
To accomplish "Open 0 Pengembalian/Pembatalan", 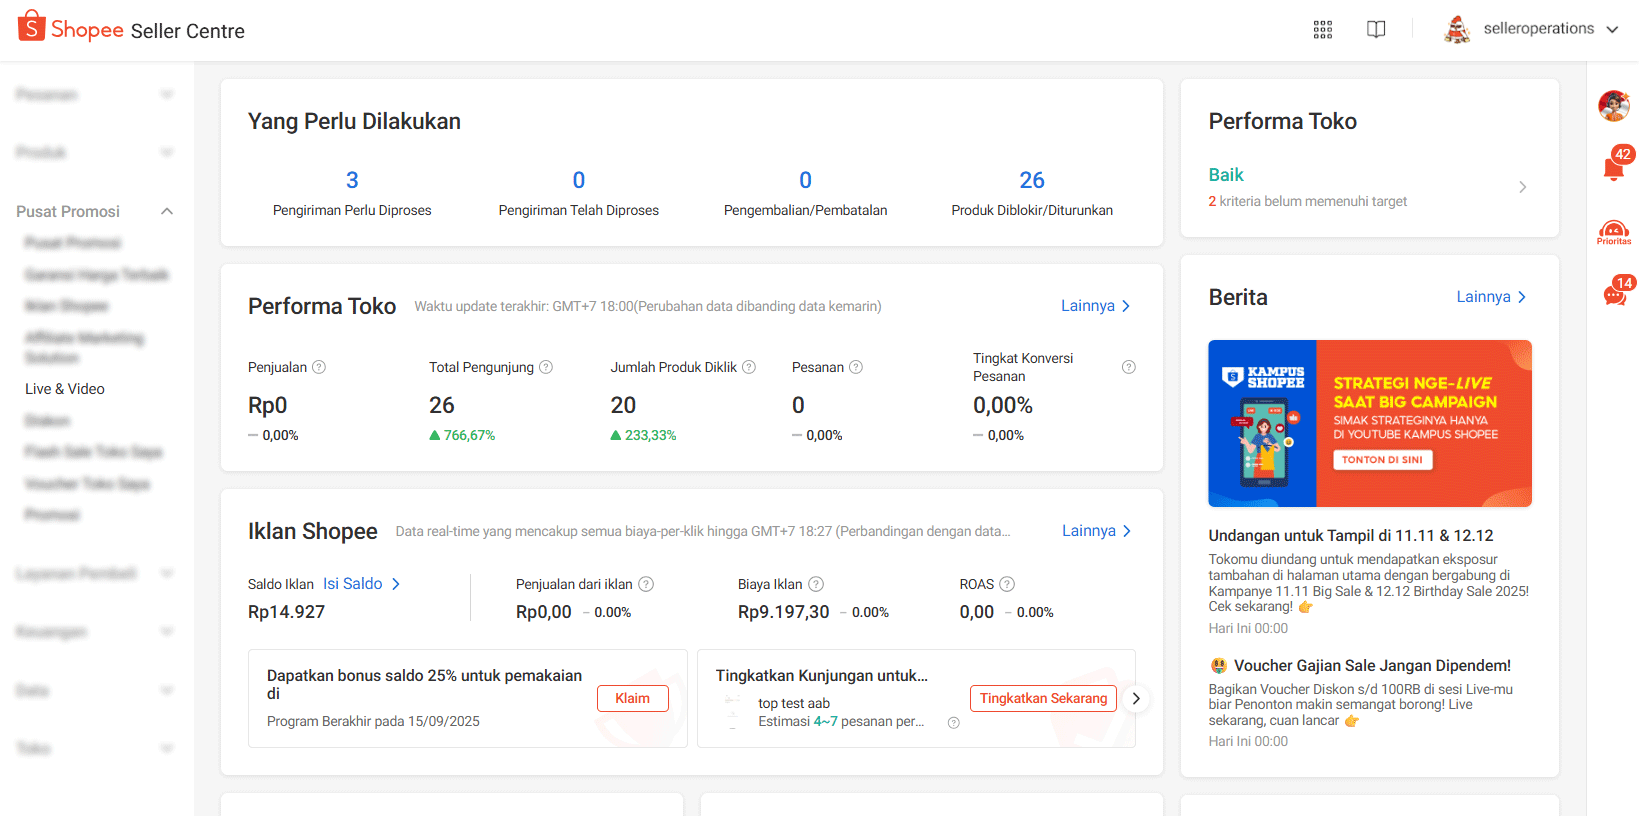I will point(805,193).
